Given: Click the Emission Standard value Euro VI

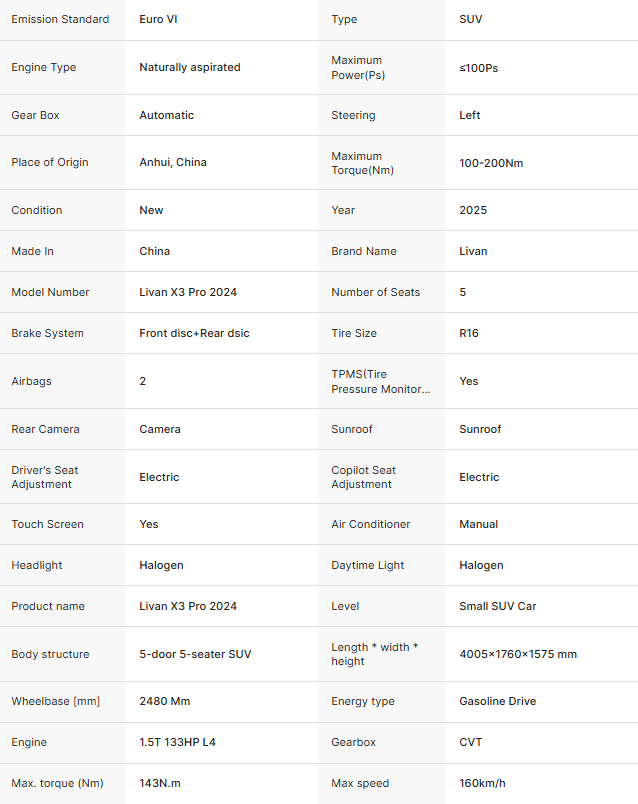Looking at the screenshot, I should click(160, 19).
